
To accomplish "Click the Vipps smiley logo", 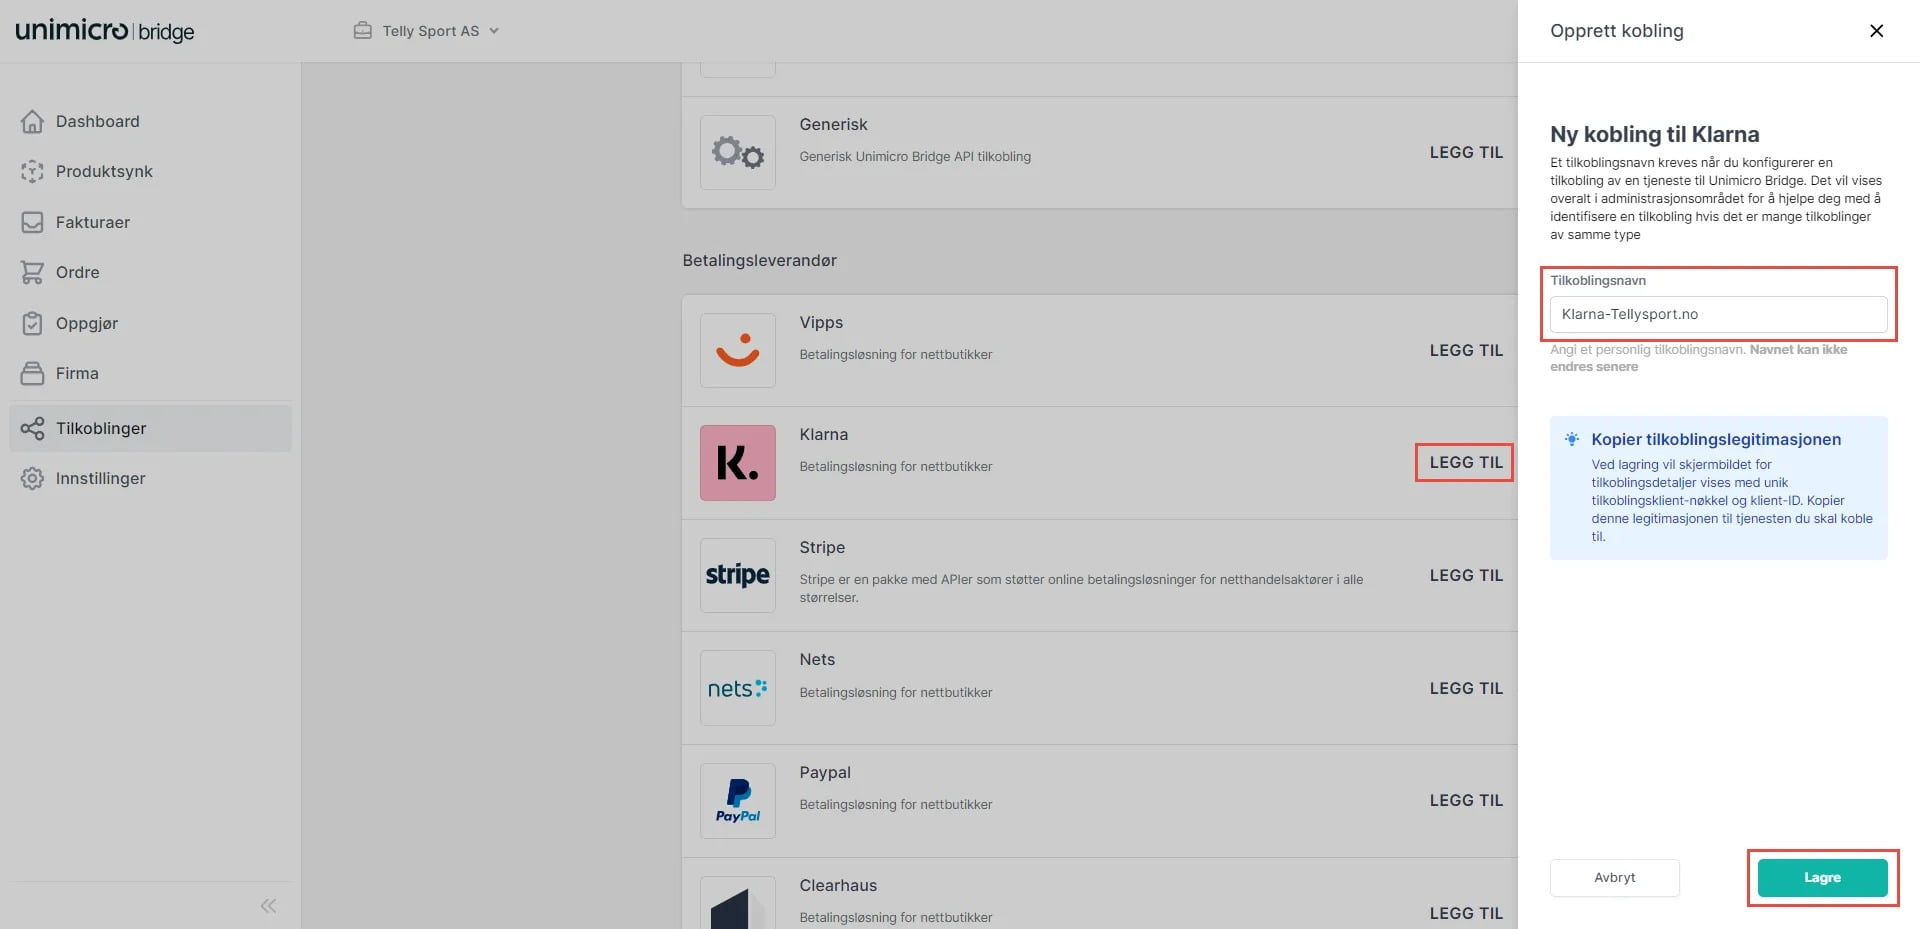I will point(738,350).
